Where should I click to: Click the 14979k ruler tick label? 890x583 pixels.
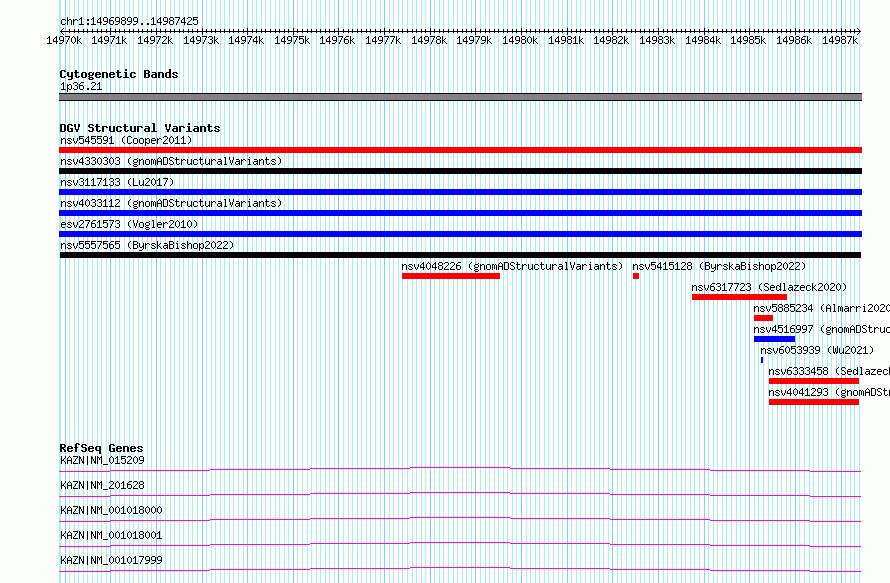(474, 40)
